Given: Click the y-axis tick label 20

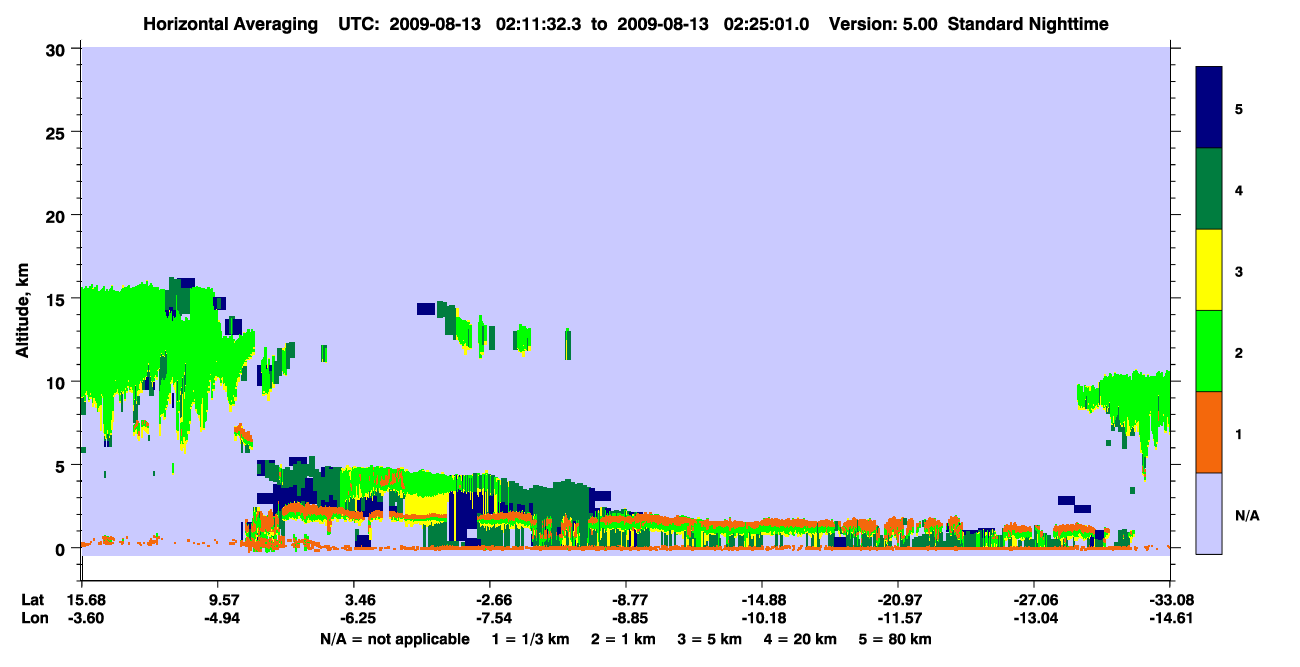Looking at the screenshot, I should [x=58, y=215].
